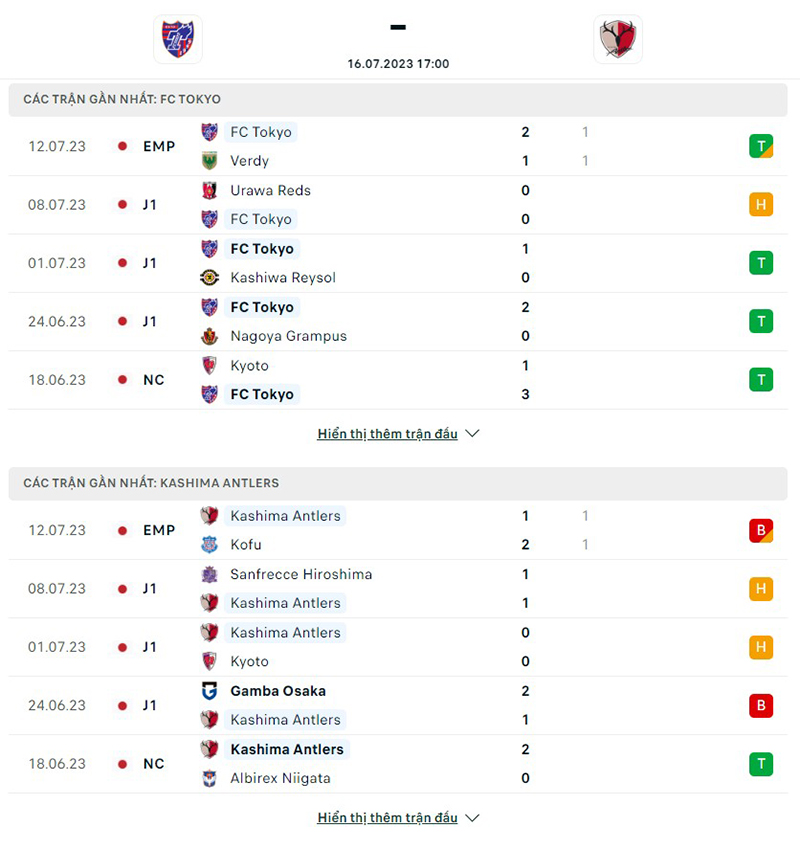
Task: Click the FC Tokyo logo at the top
Action: pyautogui.click(x=178, y=38)
